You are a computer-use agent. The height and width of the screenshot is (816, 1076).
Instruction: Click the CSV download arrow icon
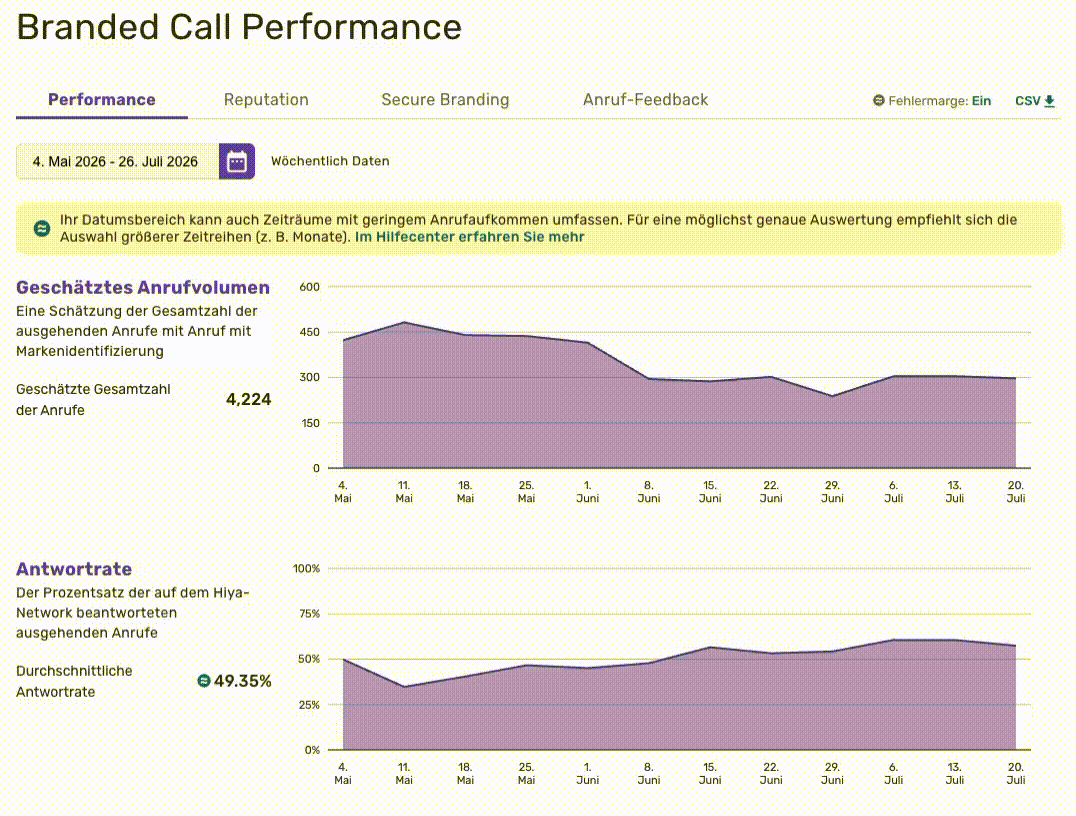1049,101
